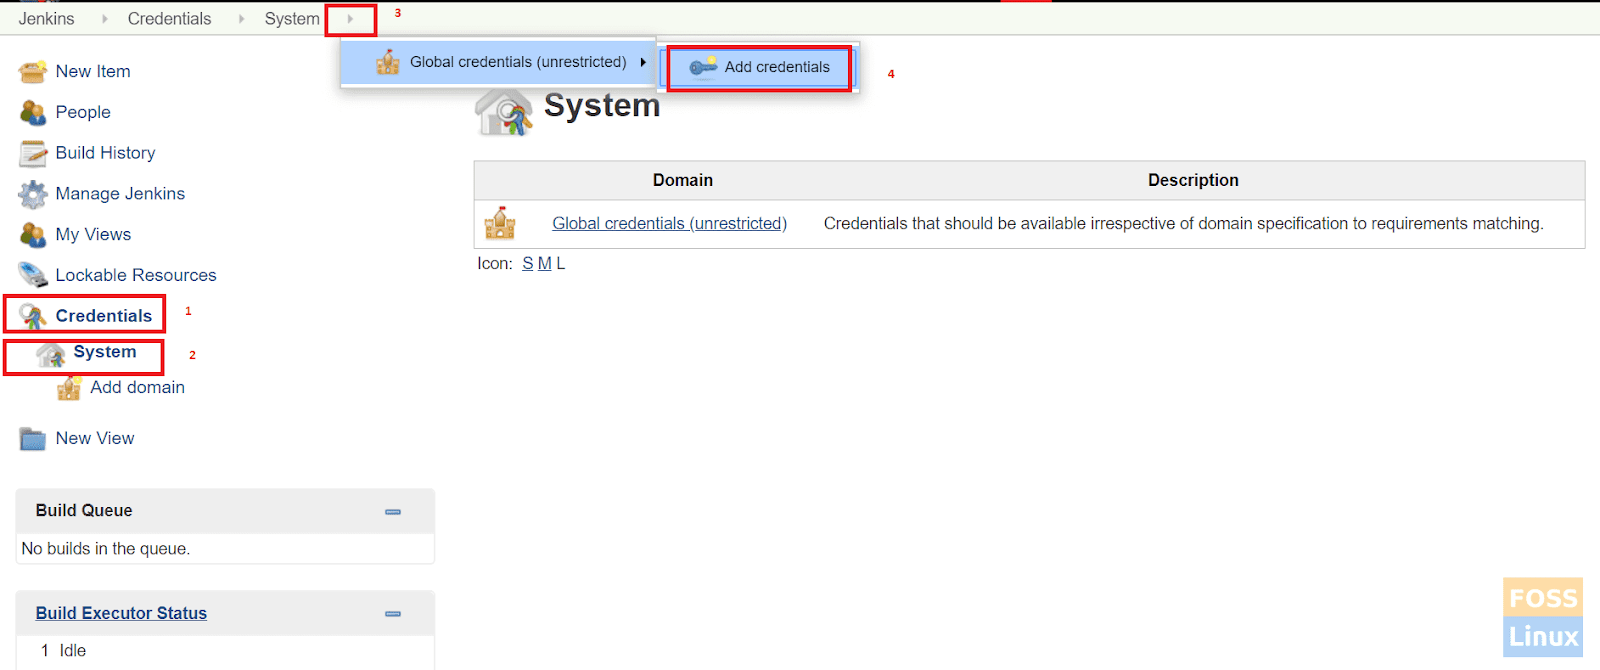Viewport: 1600px width, 670px height.
Task: Open Build History link
Action: 105,153
